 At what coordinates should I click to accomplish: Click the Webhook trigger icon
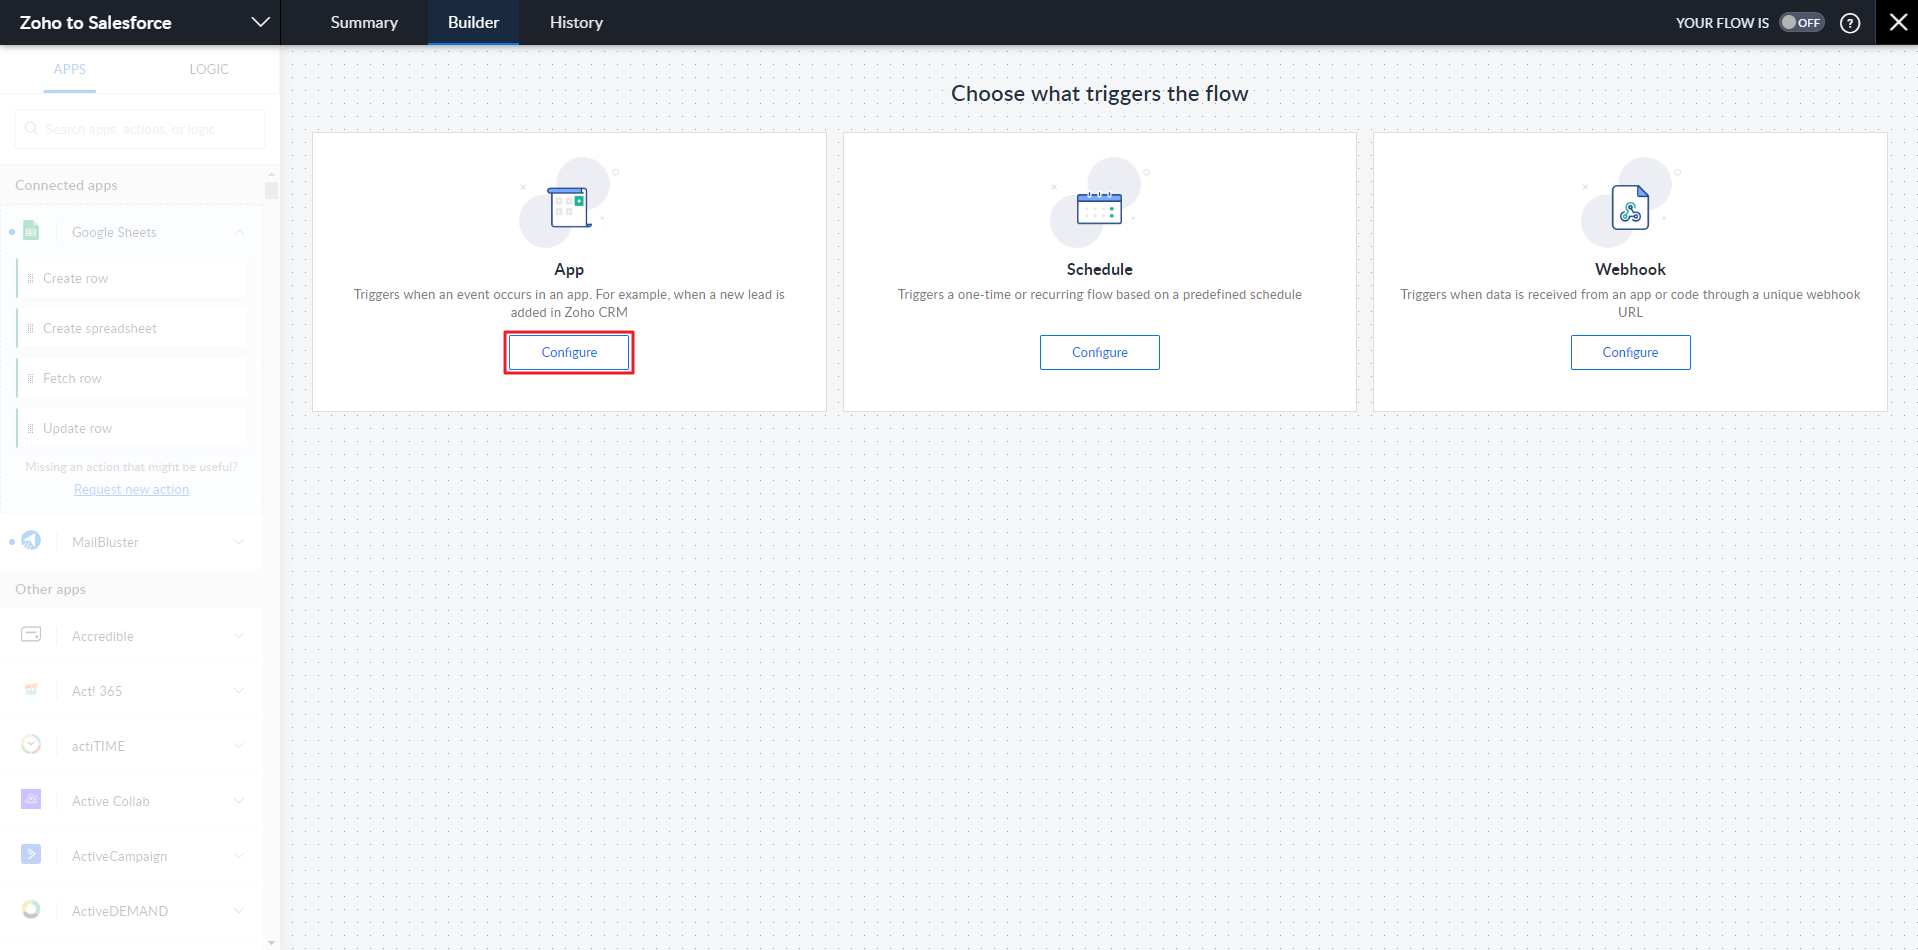(x=1630, y=208)
